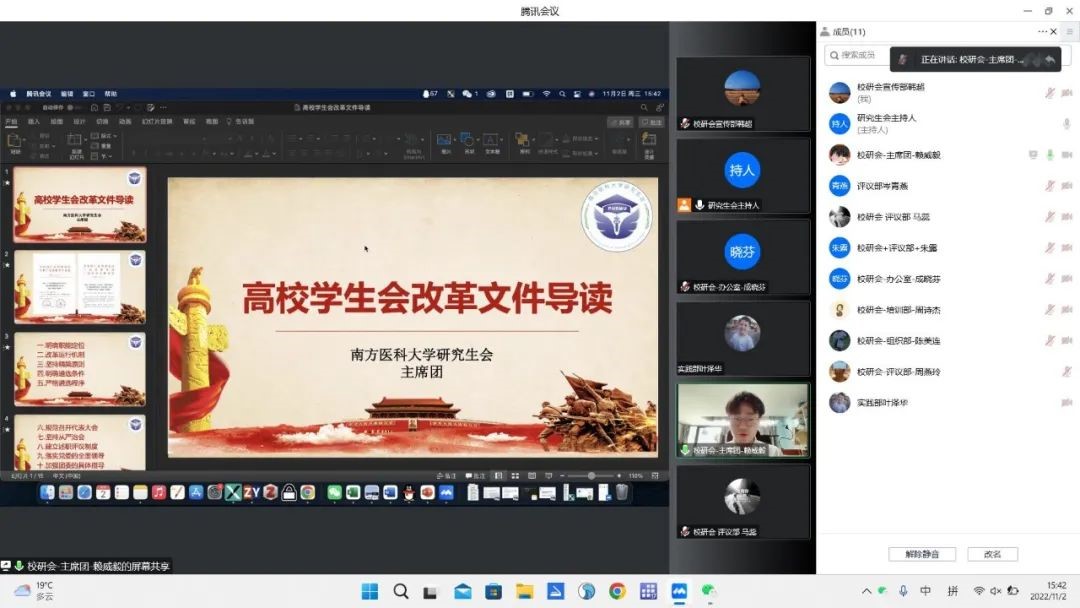This screenshot has width=1080, height=608.
Task: Toggle camera icon in 主席团-赖威毅 row
Action: [x=1067, y=155]
